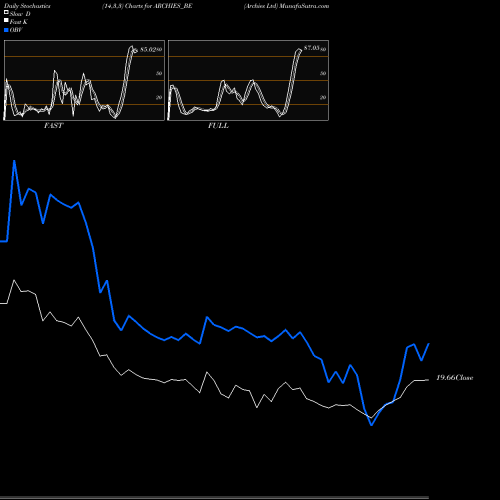
Task: Click the Slow D legend swatch
Action: 6,12
